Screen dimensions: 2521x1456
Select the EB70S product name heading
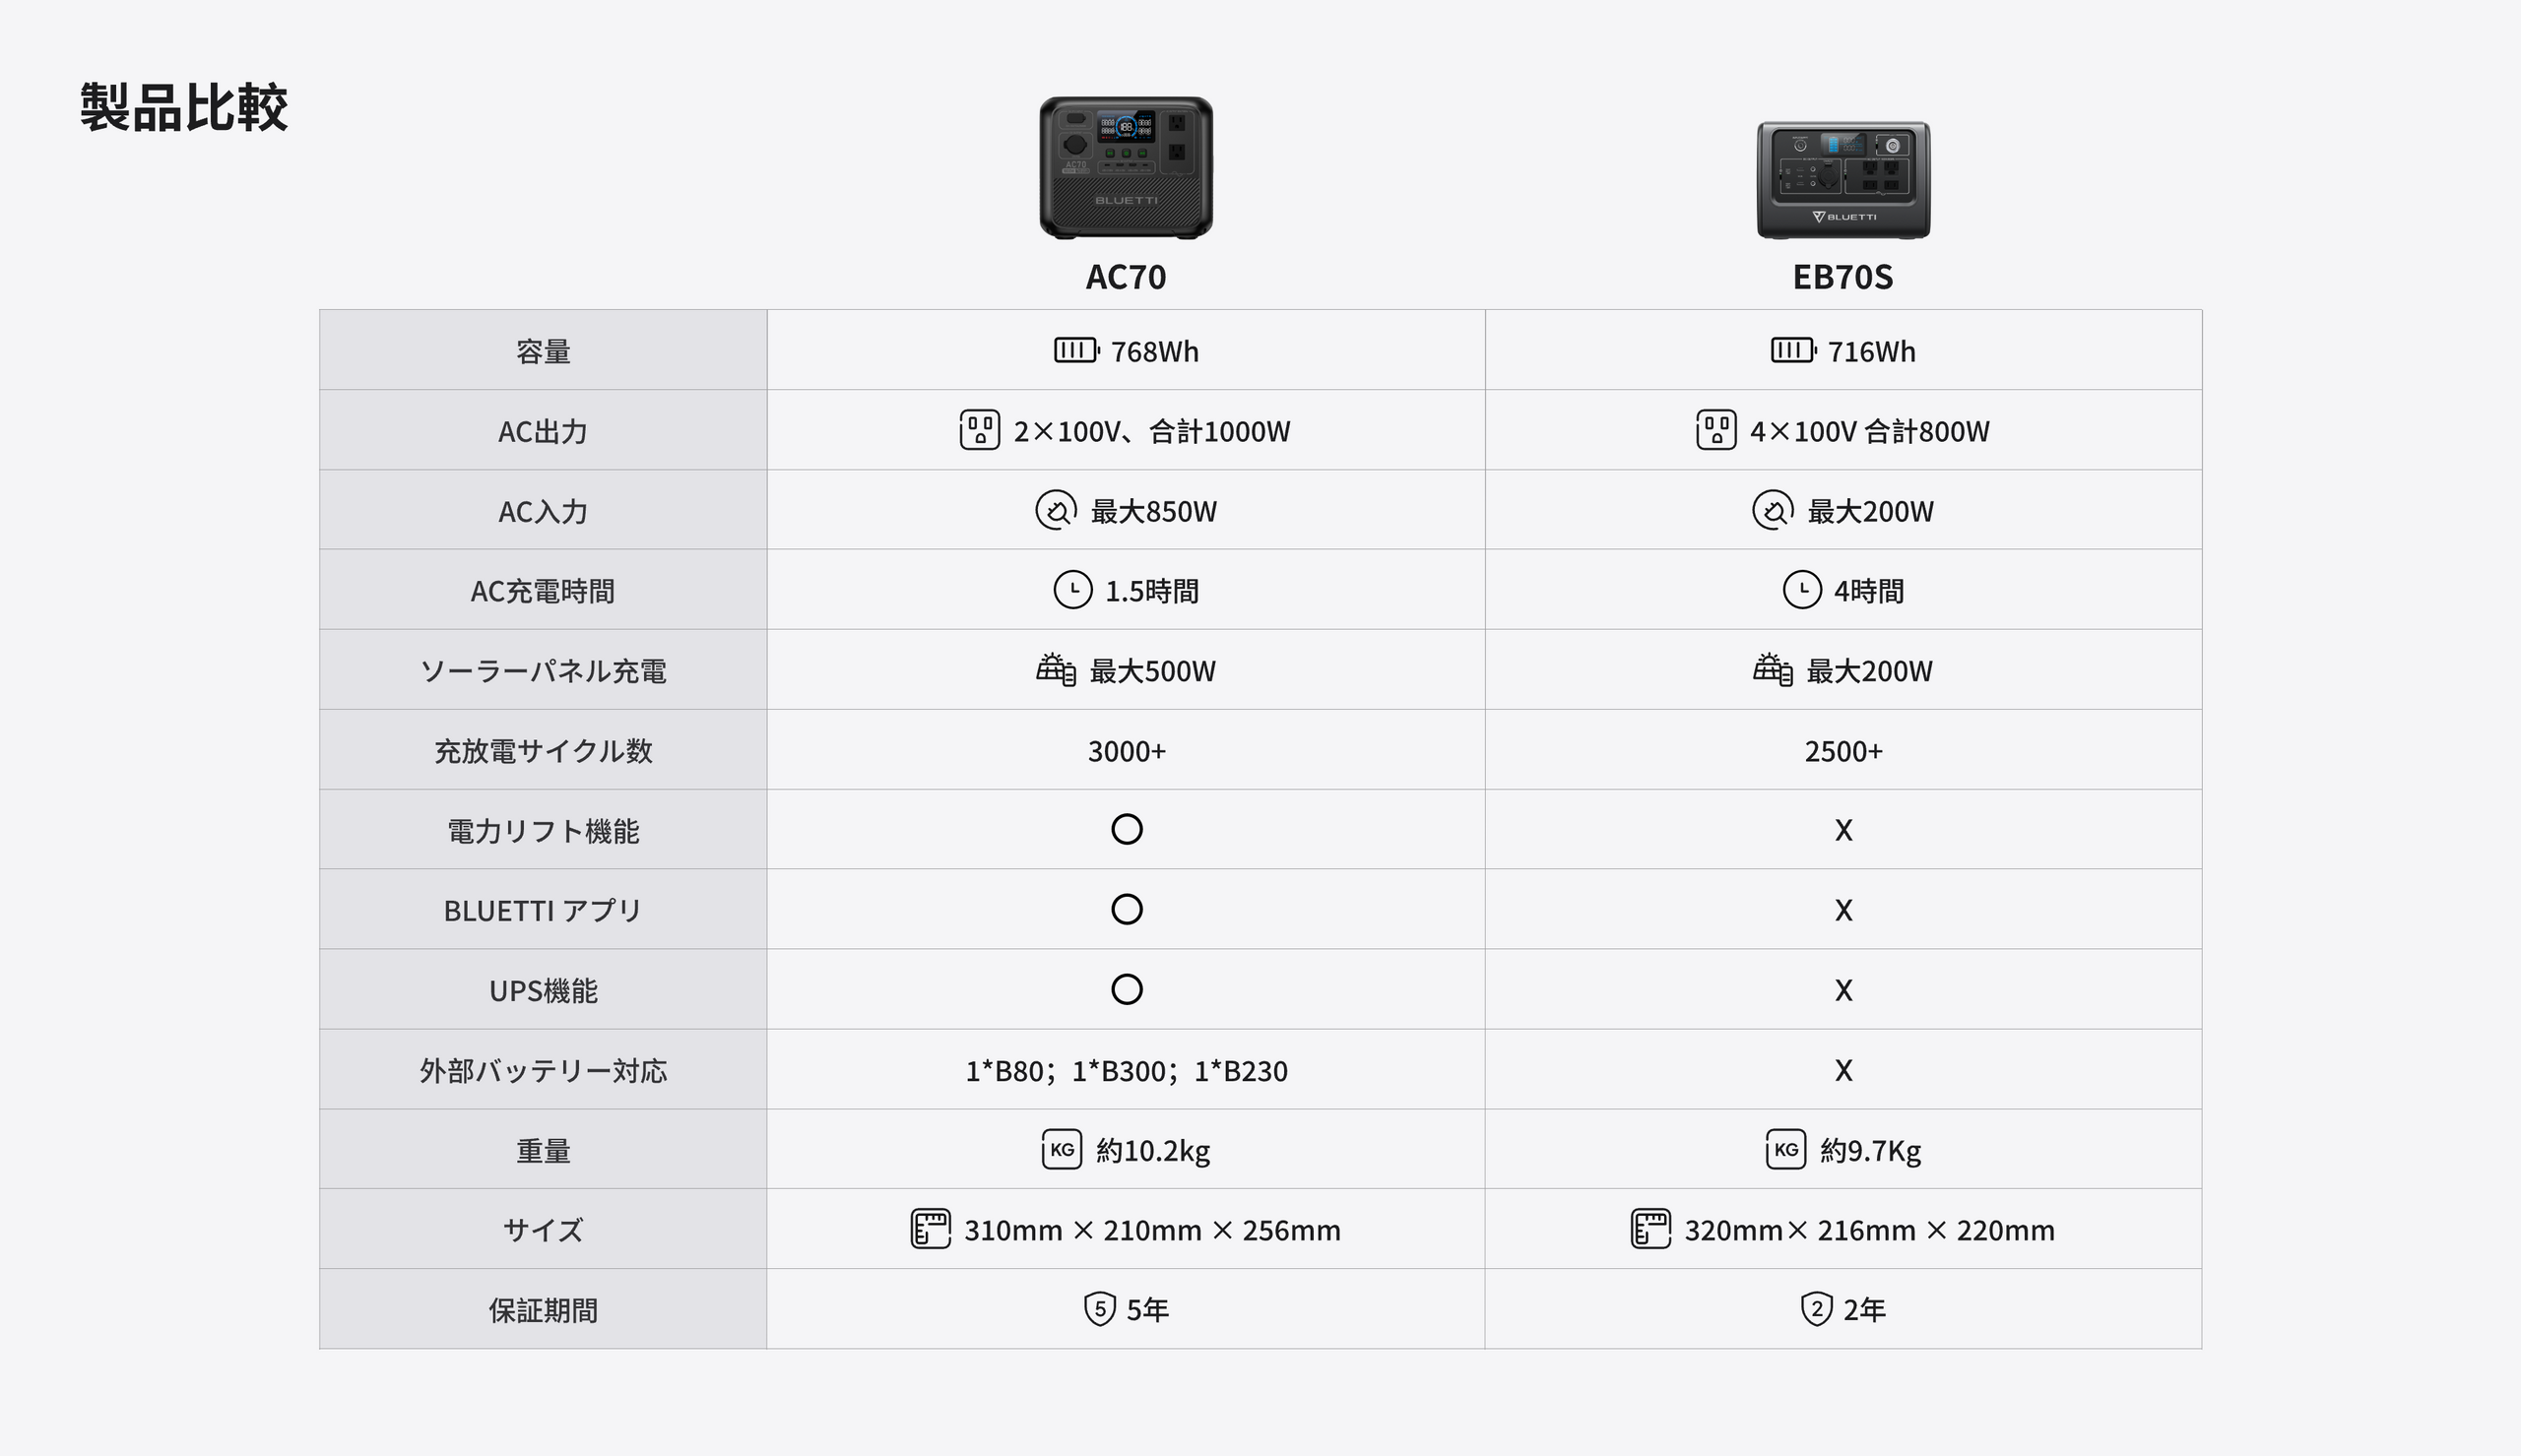pos(1843,277)
